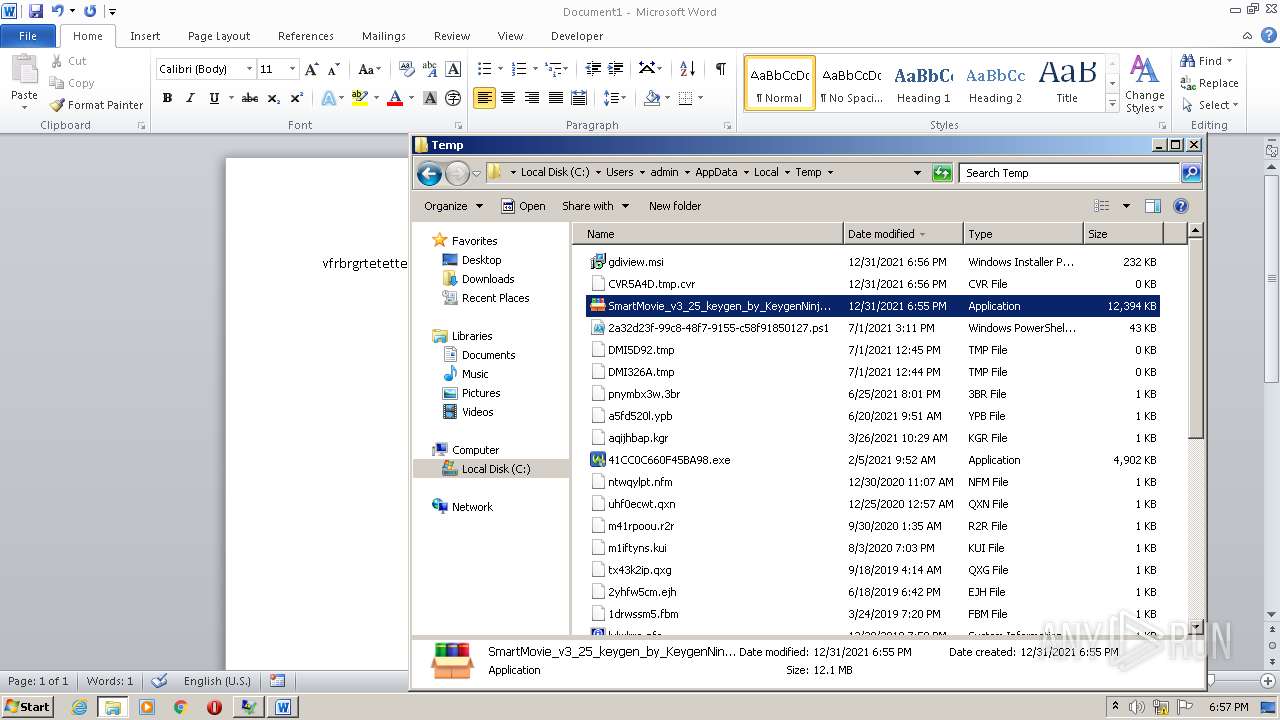Click New folder button

click(x=675, y=206)
